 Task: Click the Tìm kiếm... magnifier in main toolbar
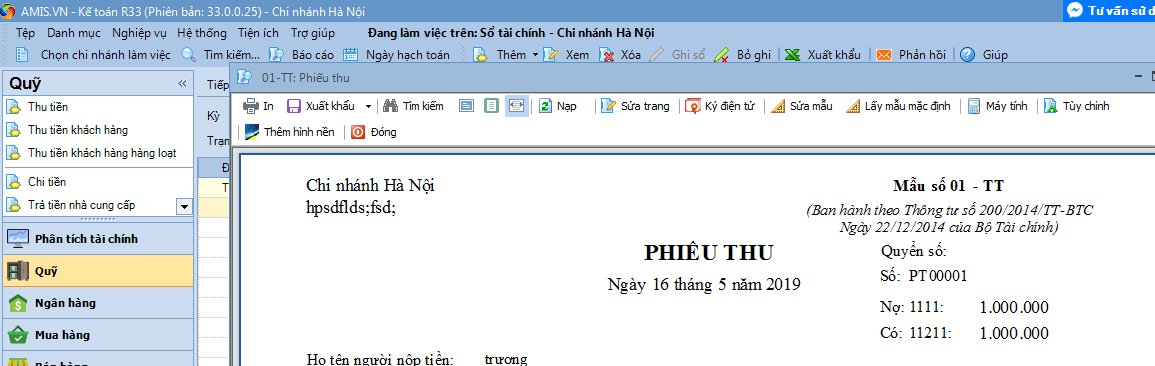pos(189,54)
